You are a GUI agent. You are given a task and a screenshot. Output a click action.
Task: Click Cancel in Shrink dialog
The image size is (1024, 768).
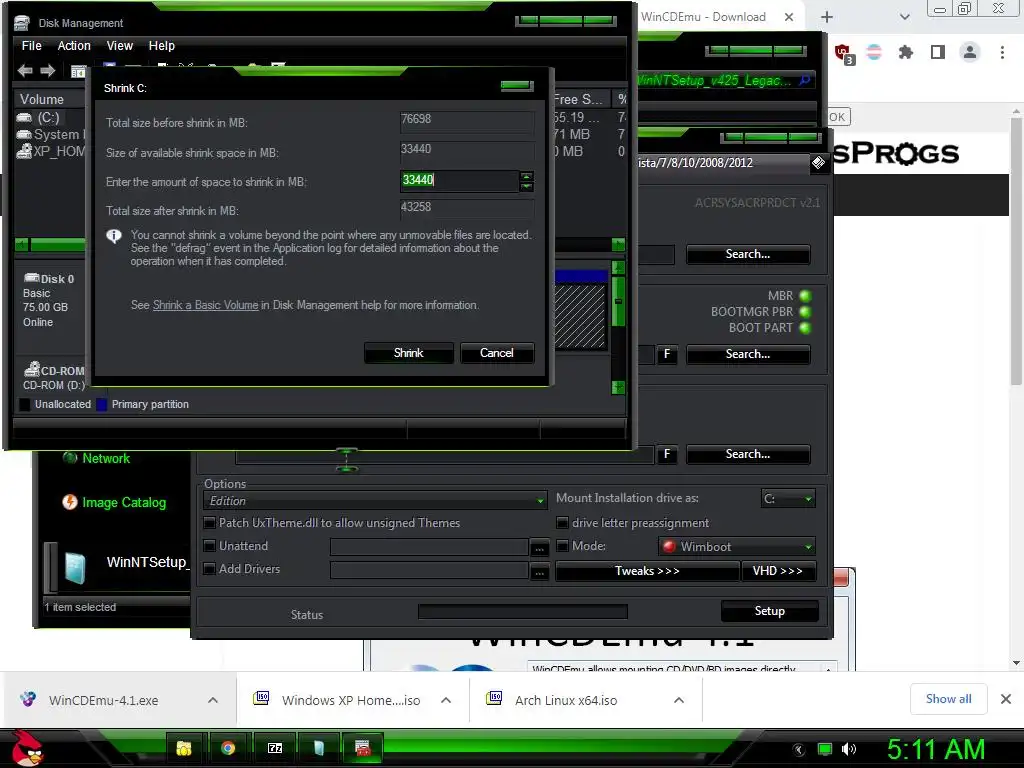click(497, 353)
